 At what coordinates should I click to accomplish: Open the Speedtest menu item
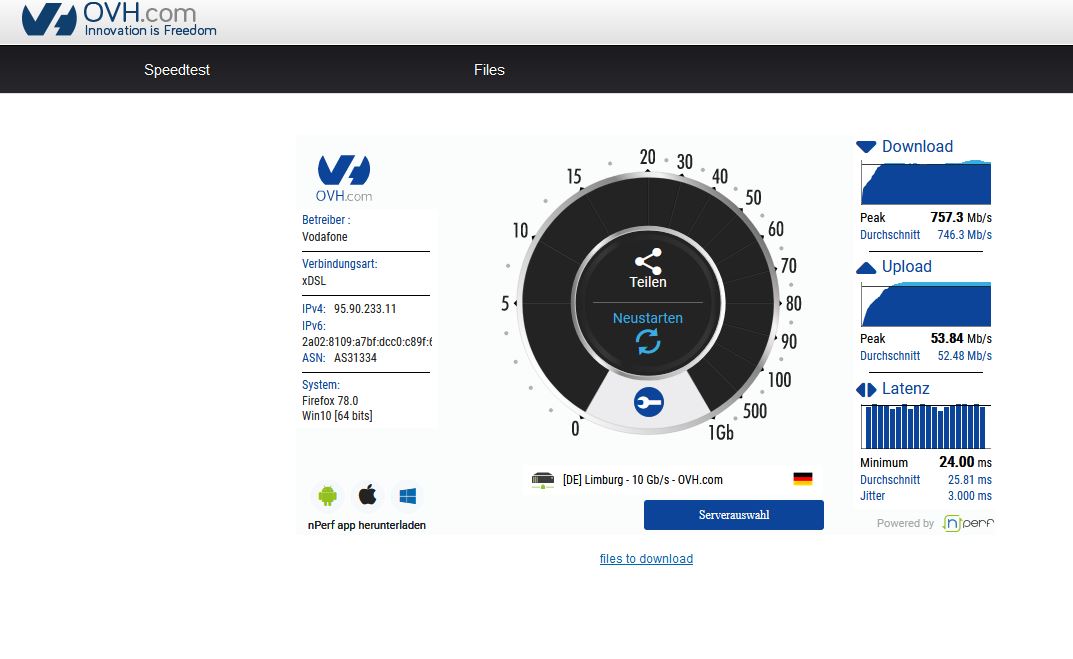pos(177,70)
